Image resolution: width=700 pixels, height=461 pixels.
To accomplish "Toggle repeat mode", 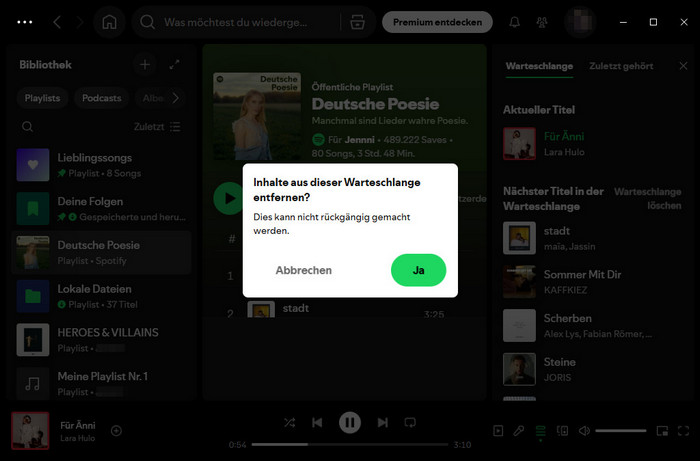I will tap(410, 422).
